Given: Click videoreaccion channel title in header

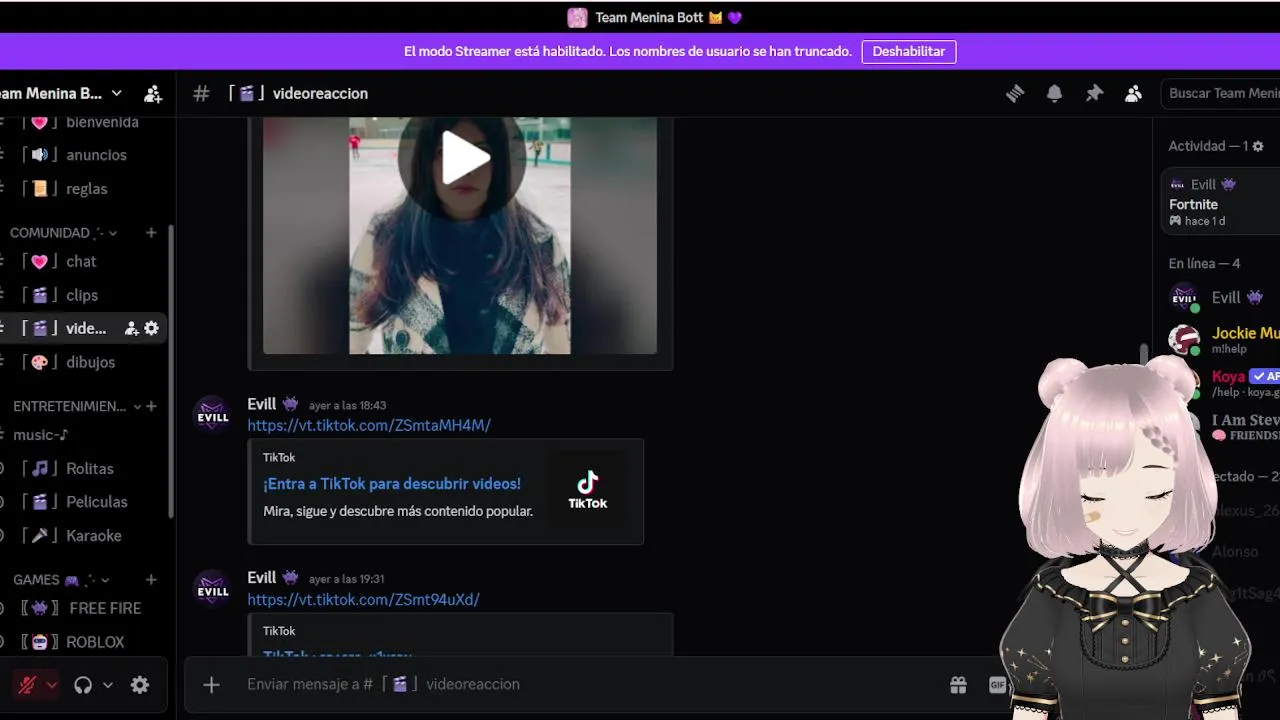Looking at the screenshot, I should 320,93.
